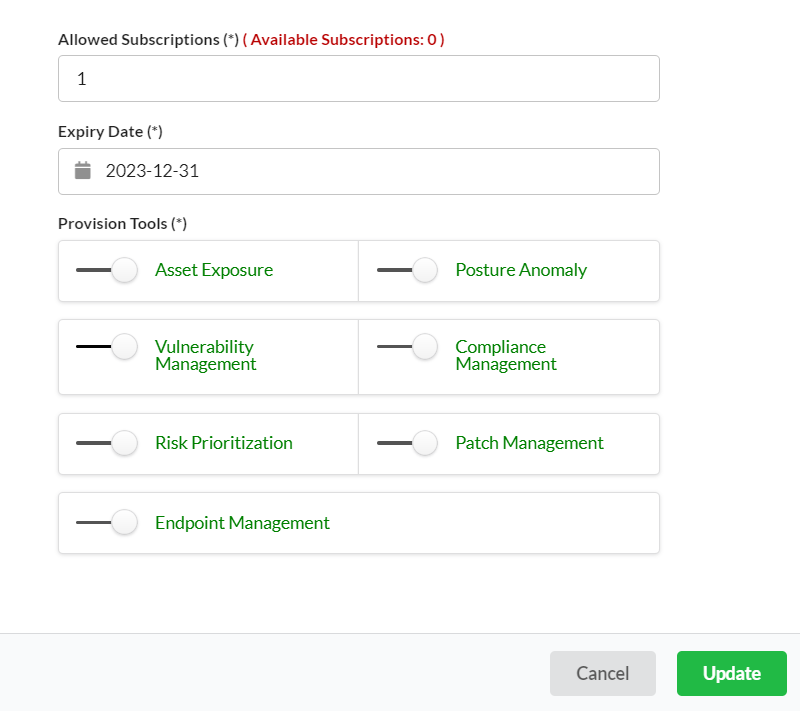Click the Asset Exposure label text
Viewport: 800px width, 711px height.
coord(214,270)
